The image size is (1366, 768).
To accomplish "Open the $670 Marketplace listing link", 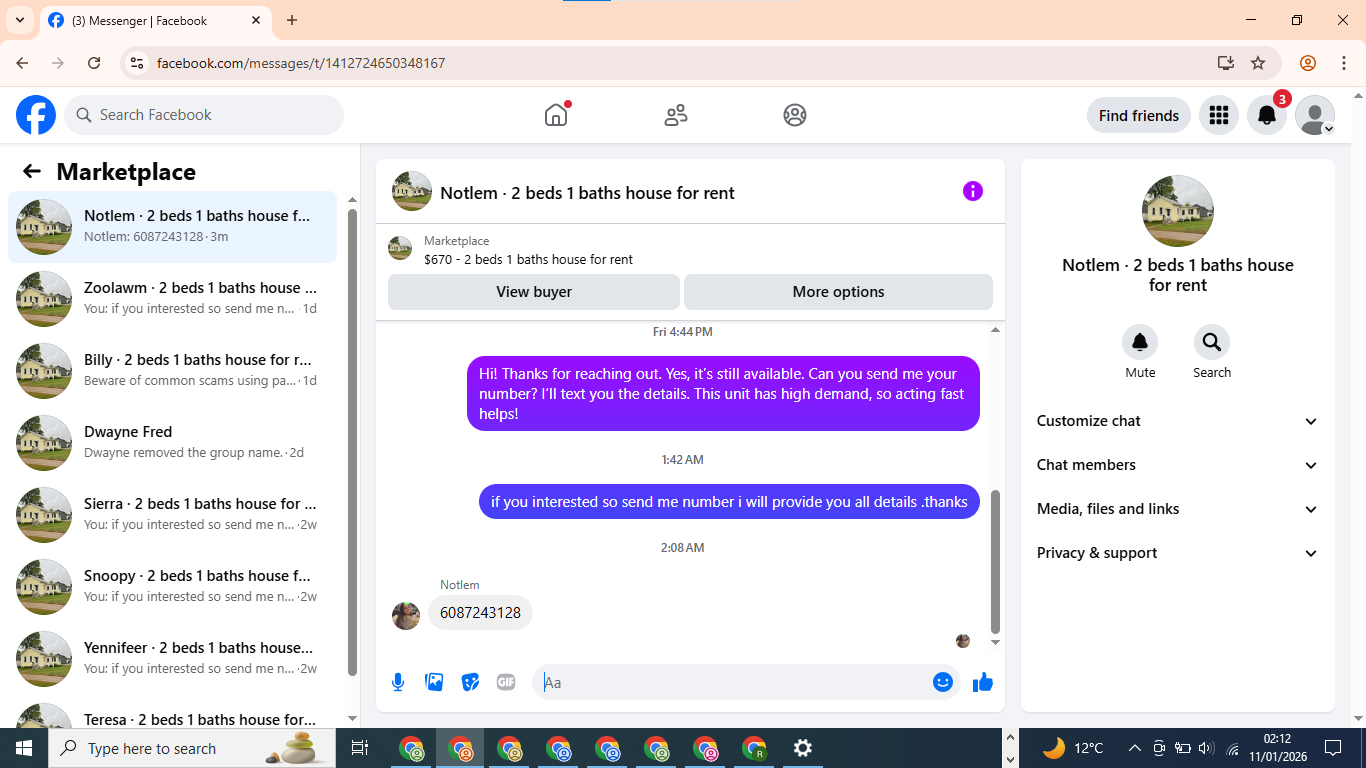I will click(x=528, y=259).
